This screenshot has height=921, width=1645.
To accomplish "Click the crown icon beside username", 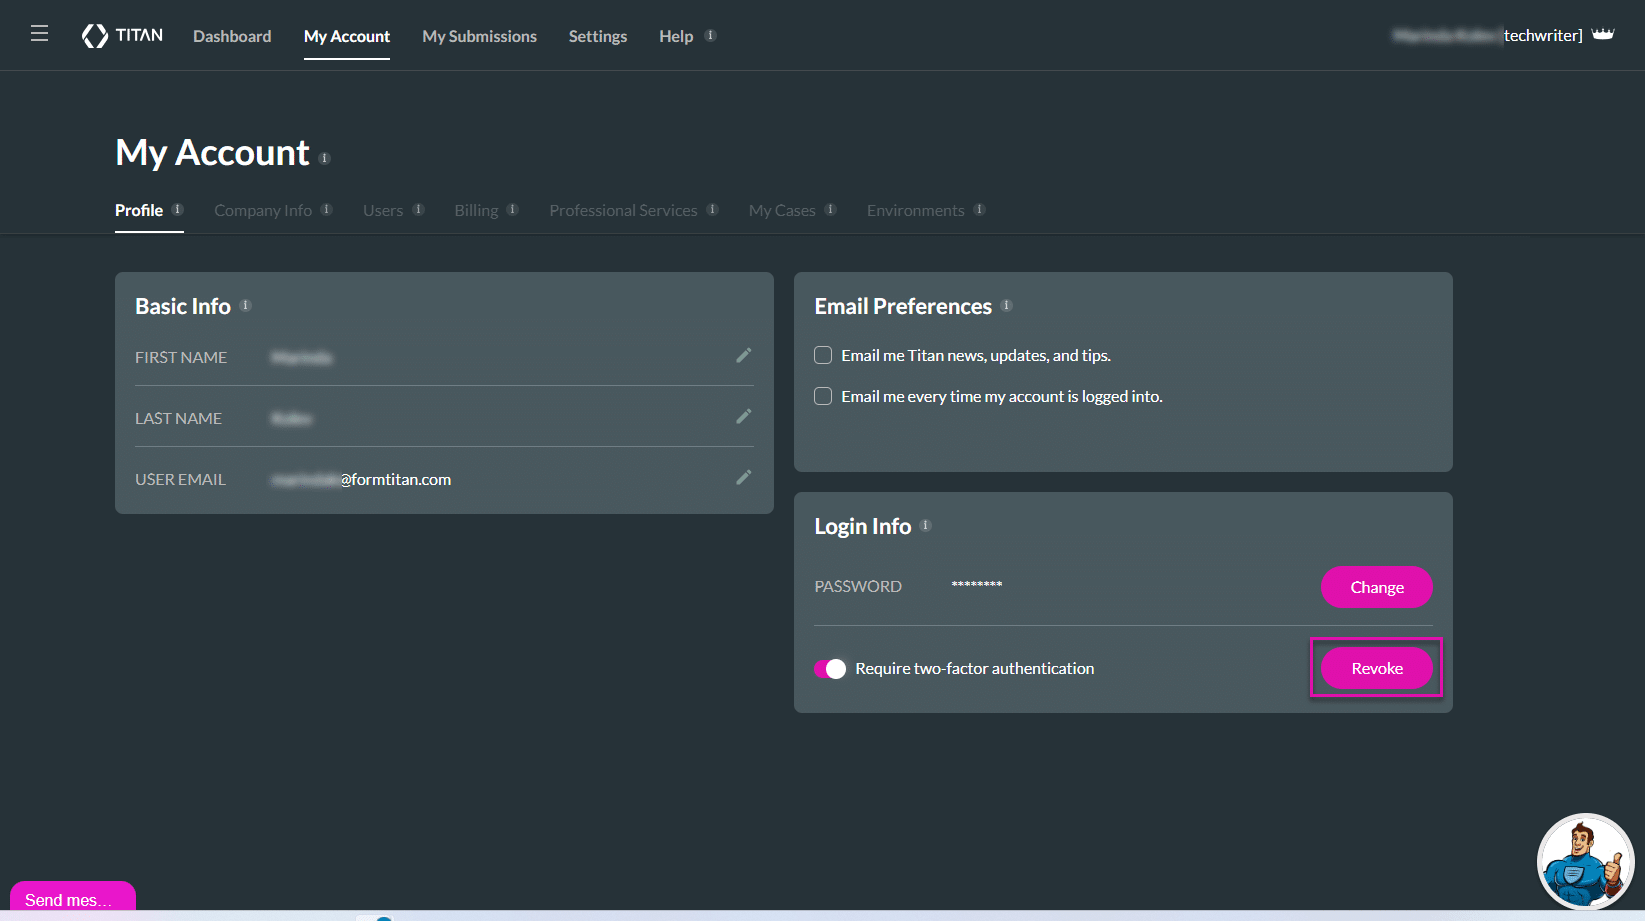I will coord(1603,35).
